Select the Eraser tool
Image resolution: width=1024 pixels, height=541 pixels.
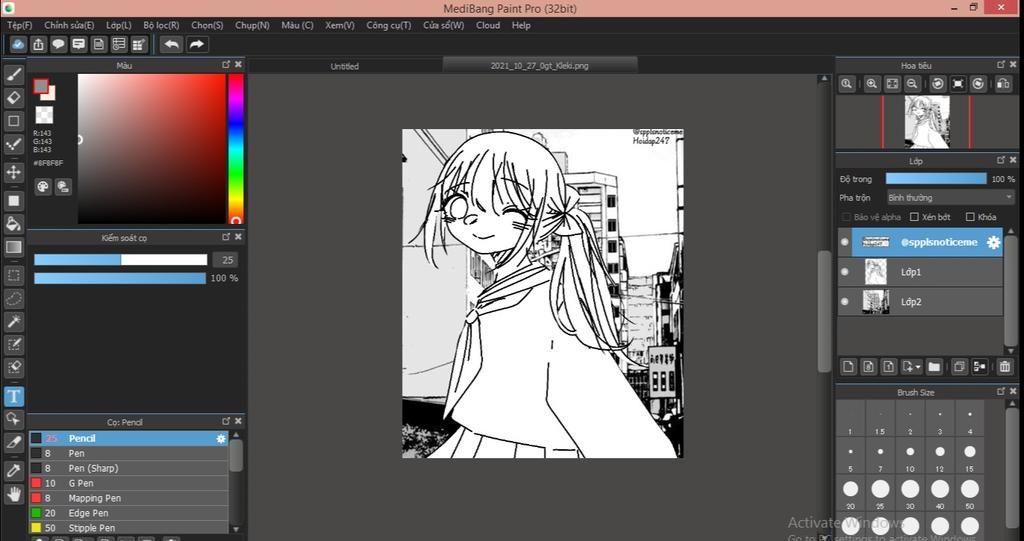point(14,98)
